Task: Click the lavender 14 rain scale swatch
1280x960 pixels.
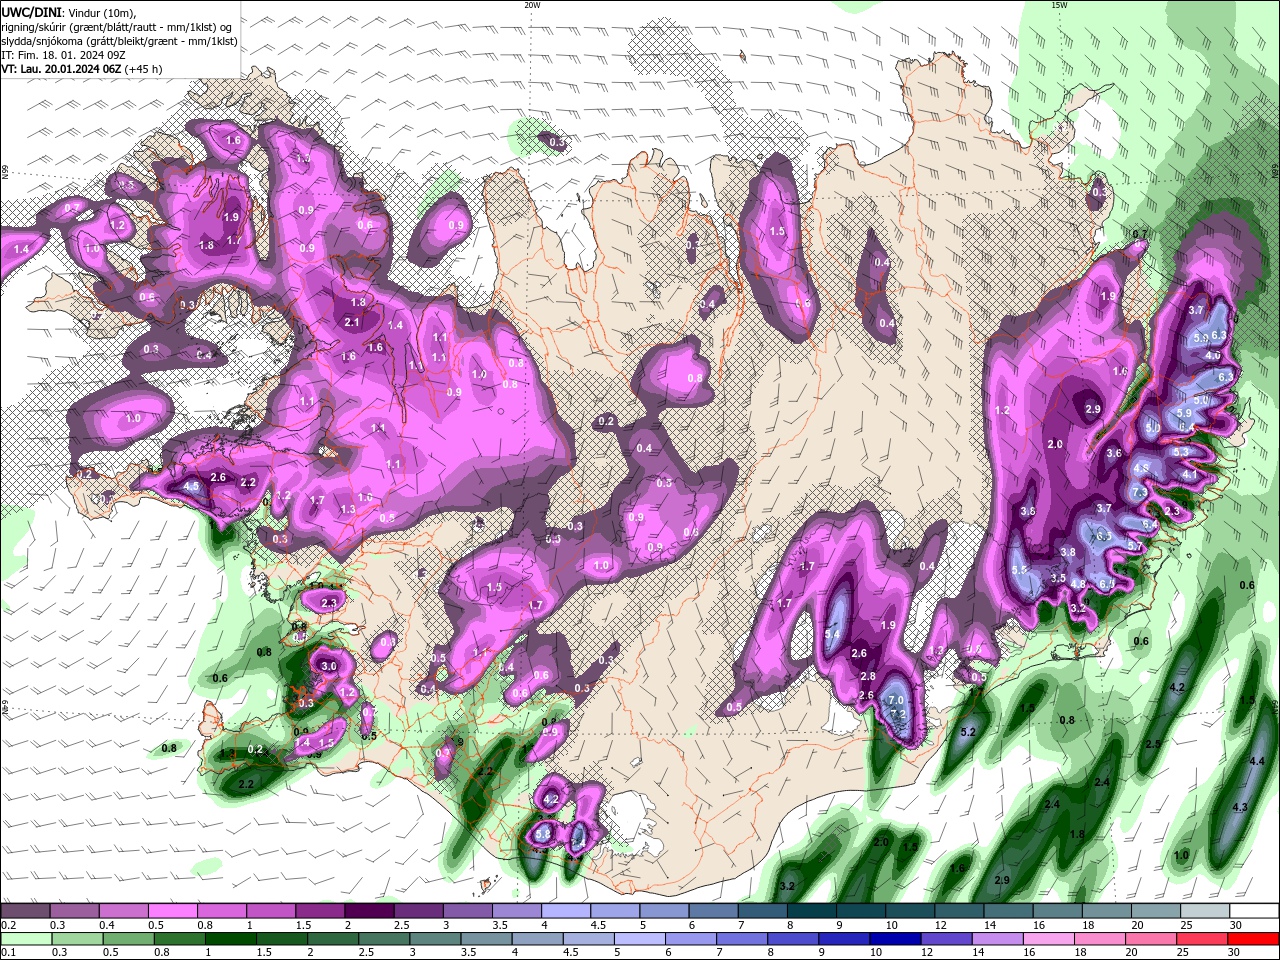Action: pos(997,939)
